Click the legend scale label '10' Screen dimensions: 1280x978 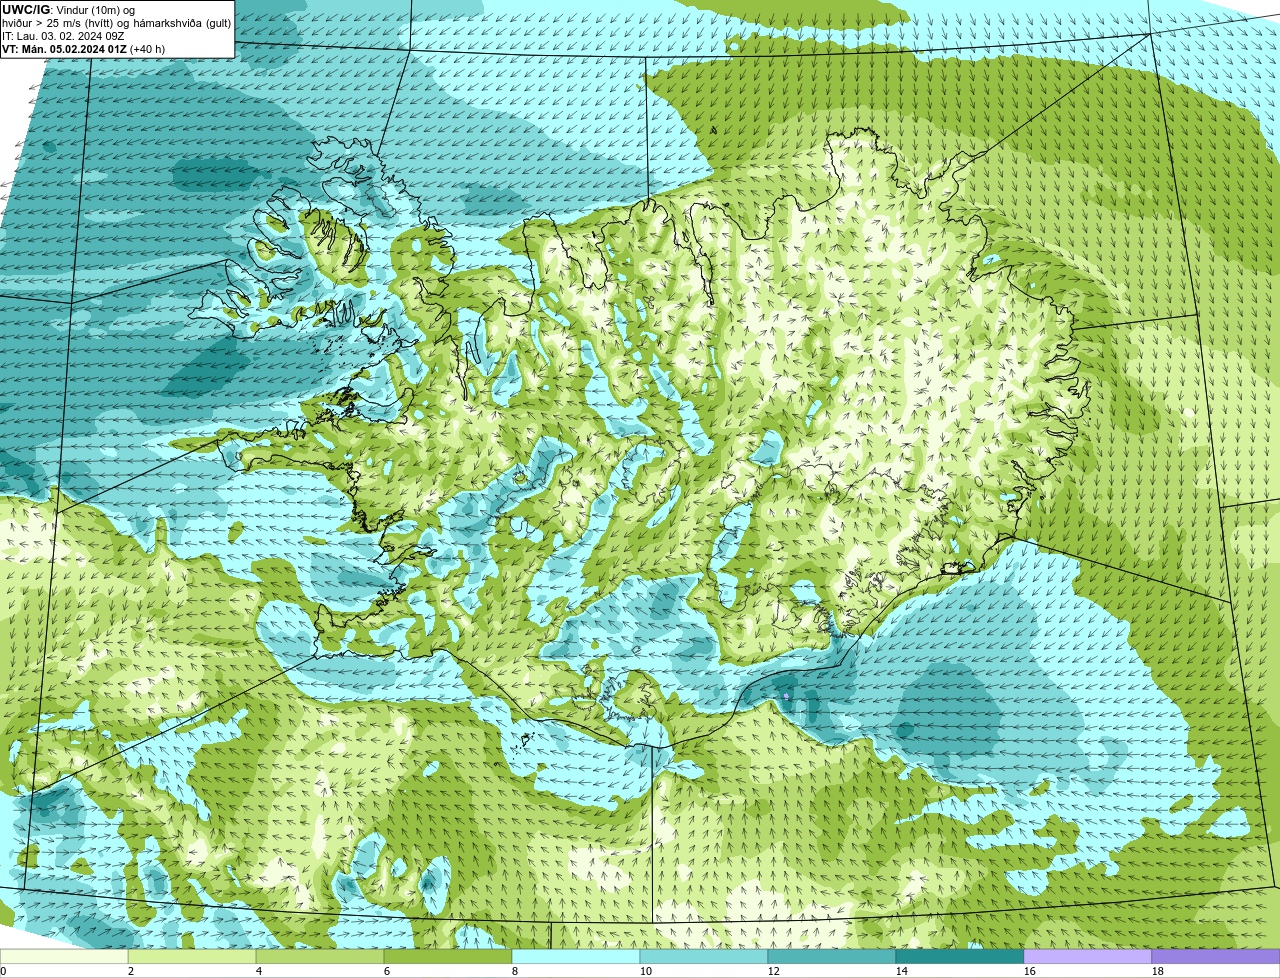click(646, 971)
